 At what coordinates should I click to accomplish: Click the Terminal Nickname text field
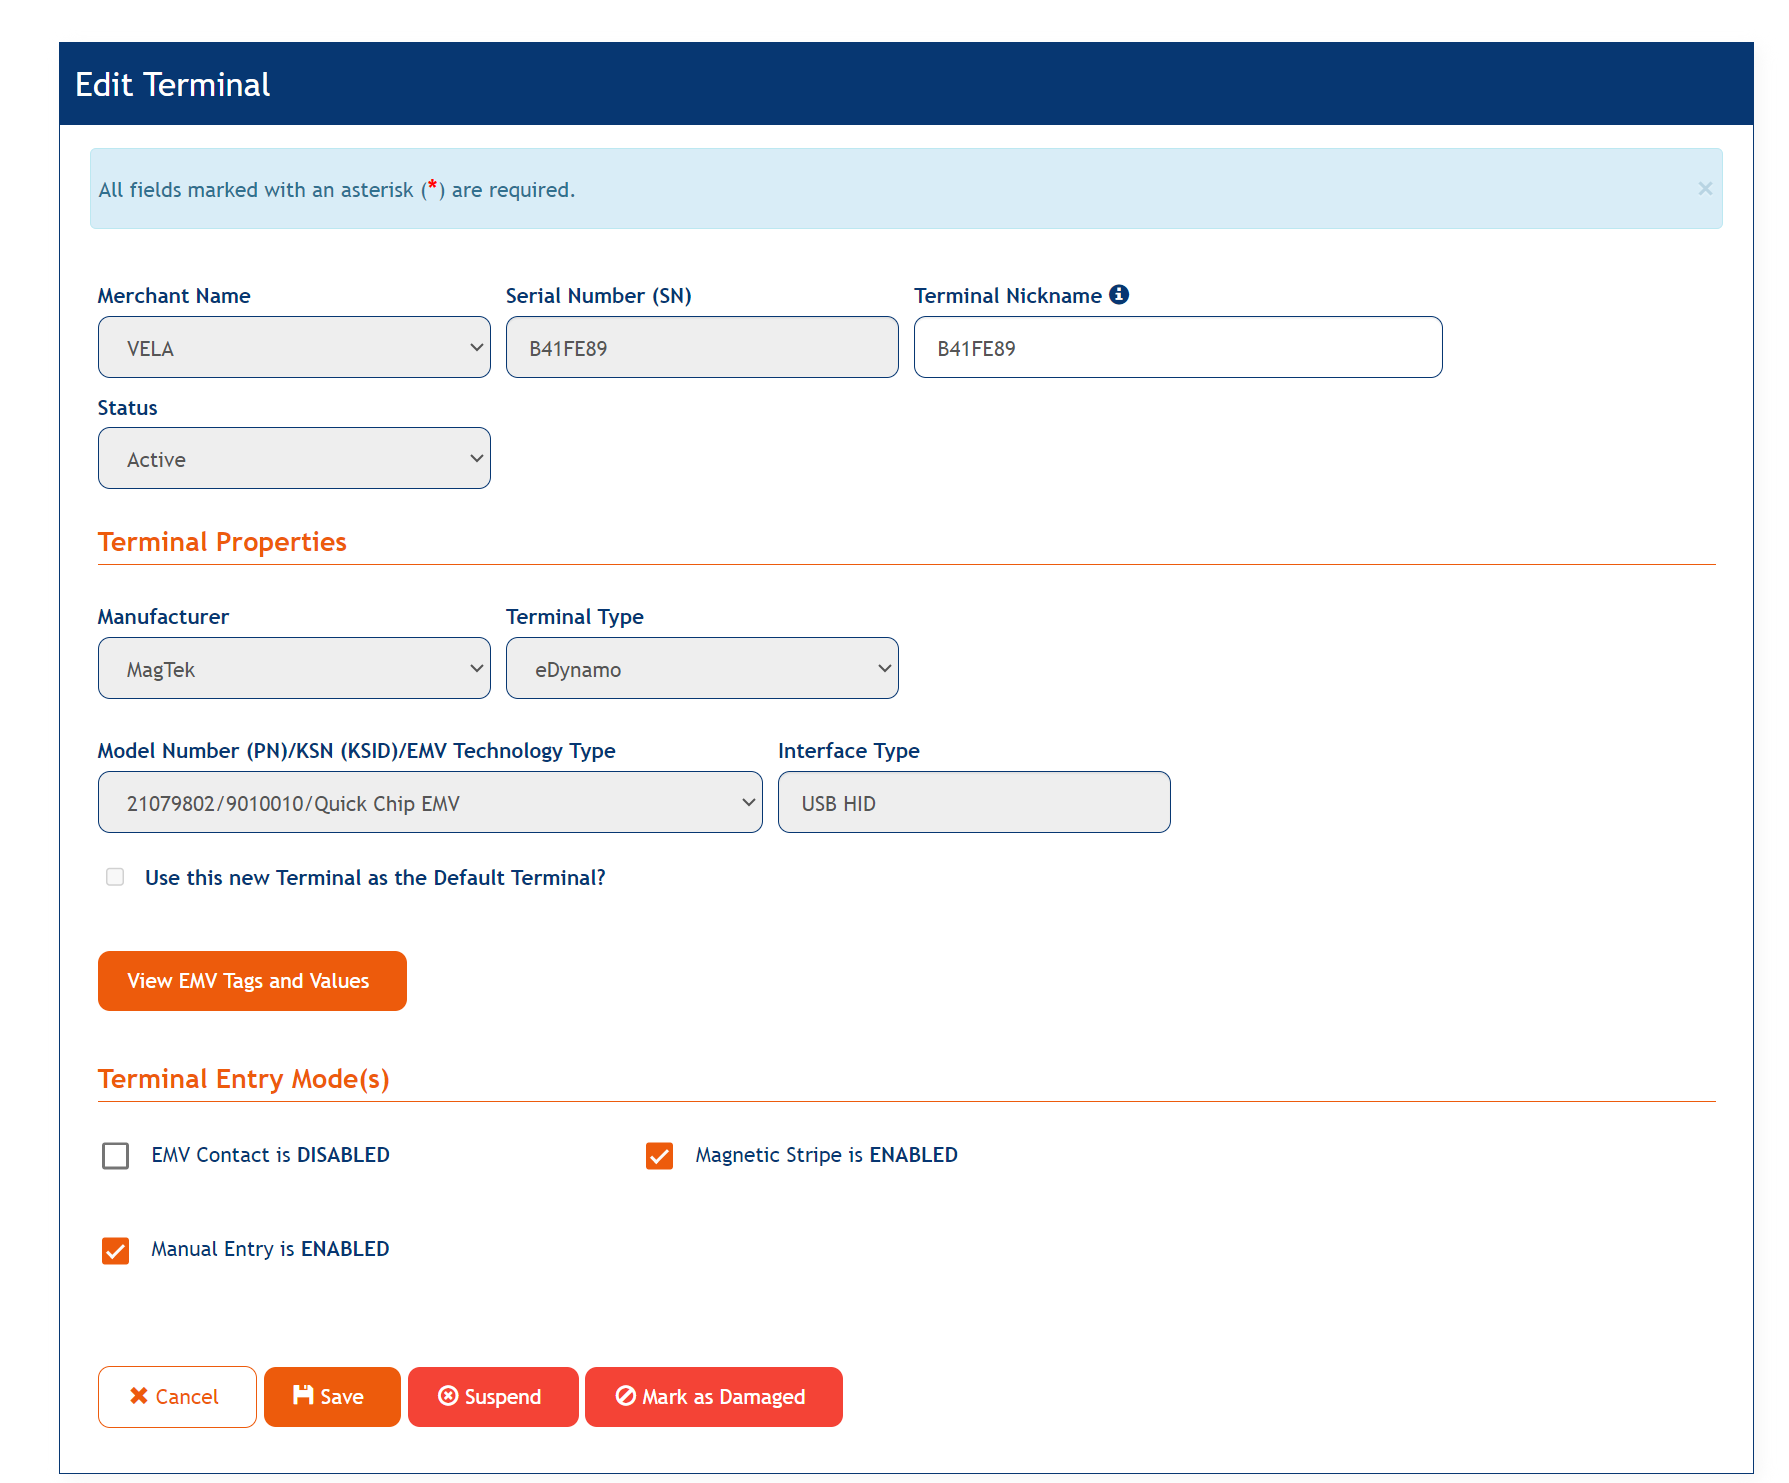1177,348
